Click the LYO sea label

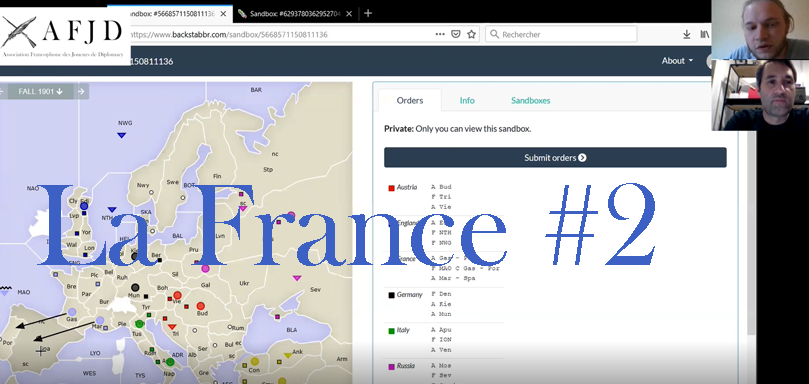95,354
